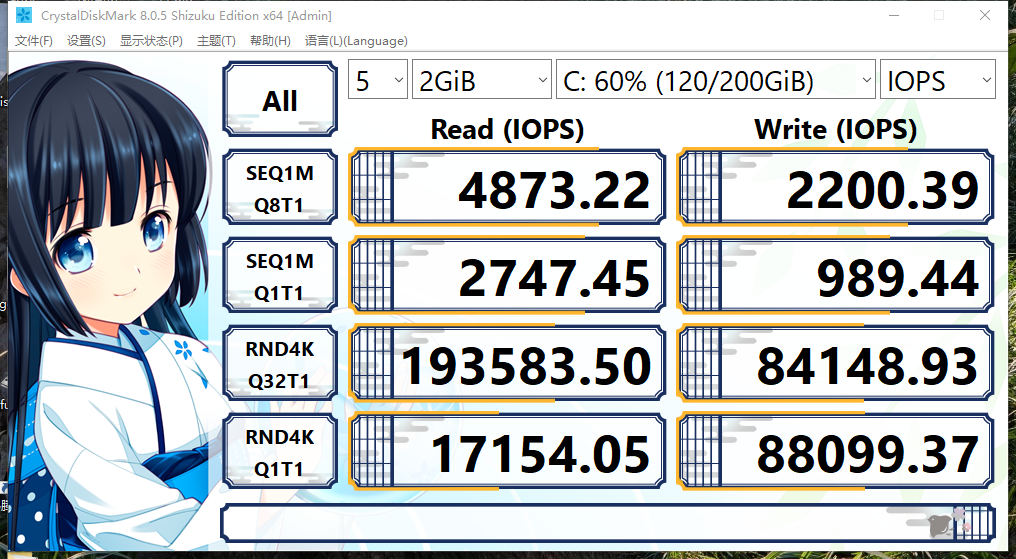The width and height of the screenshot is (1016, 559).
Task: Open the 文件(F) menu
Action: click(34, 41)
